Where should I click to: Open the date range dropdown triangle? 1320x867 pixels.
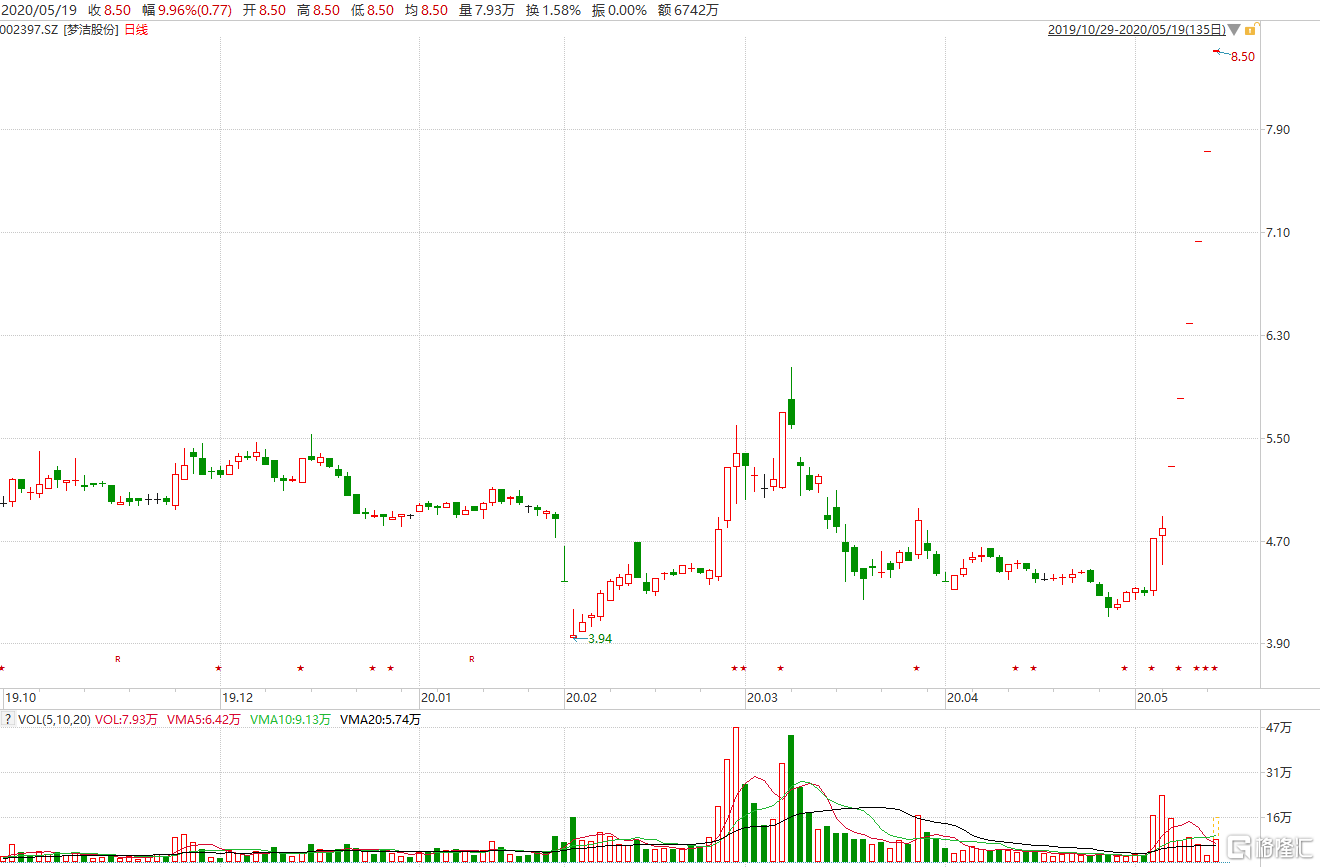(1234, 30)
